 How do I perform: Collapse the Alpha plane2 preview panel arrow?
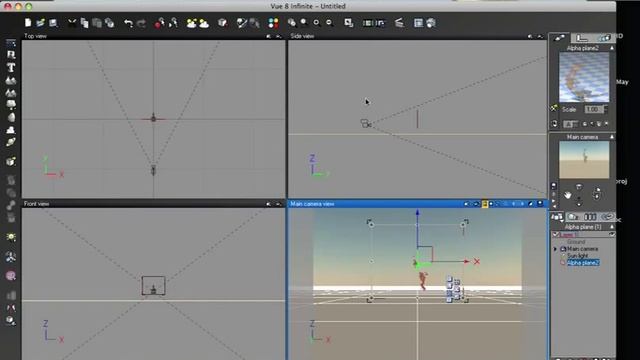tap(612, 48)
